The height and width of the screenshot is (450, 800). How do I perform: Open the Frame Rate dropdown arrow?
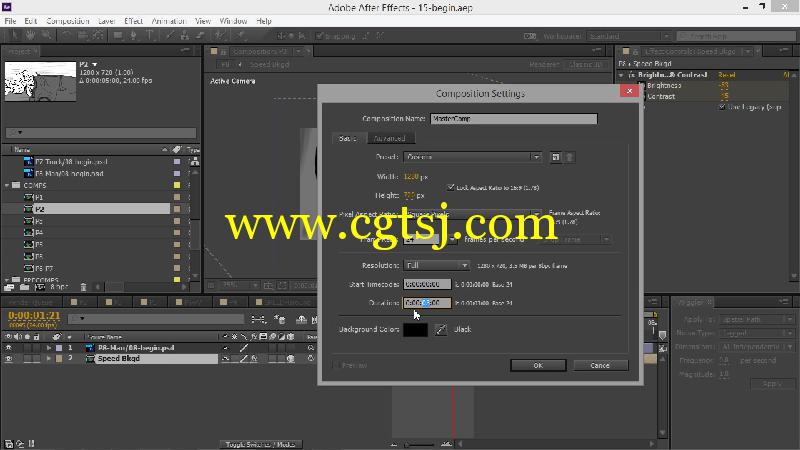(x=452, y=239)
